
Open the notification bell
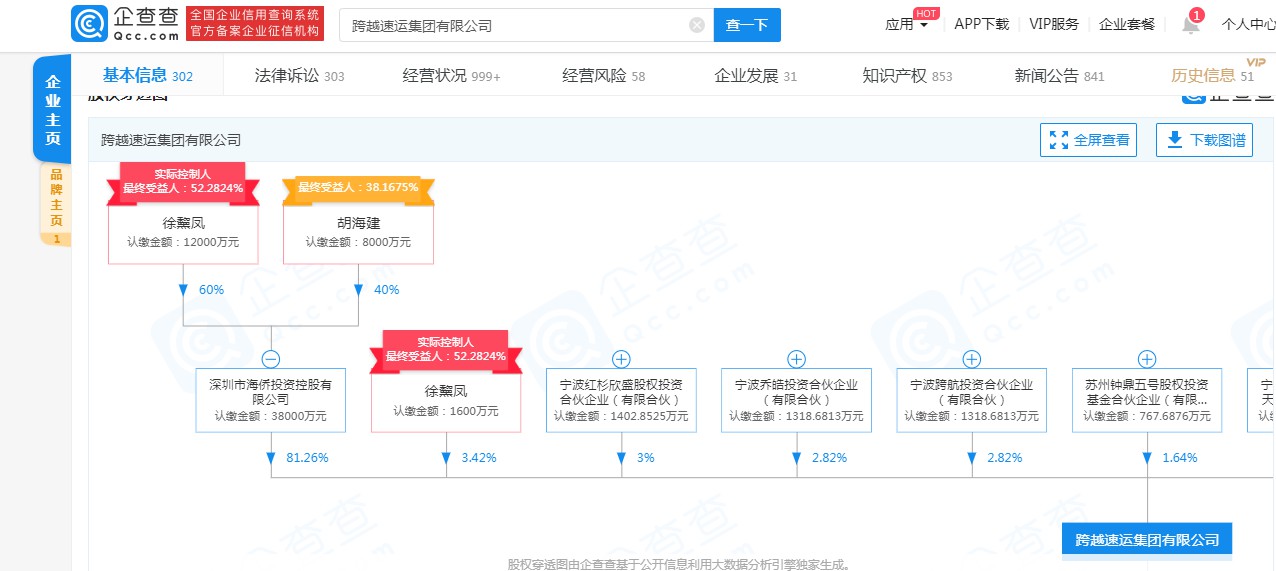(x=1191, y=24)
